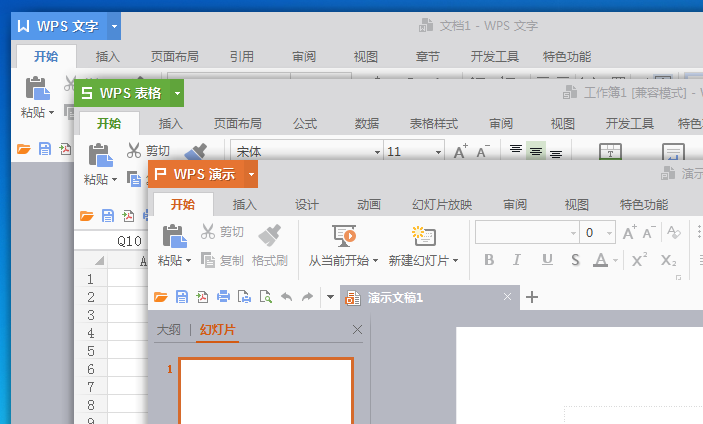Decrease font size in WPS 演示
Screen dimensions: 703x424
tap(649, 232)
